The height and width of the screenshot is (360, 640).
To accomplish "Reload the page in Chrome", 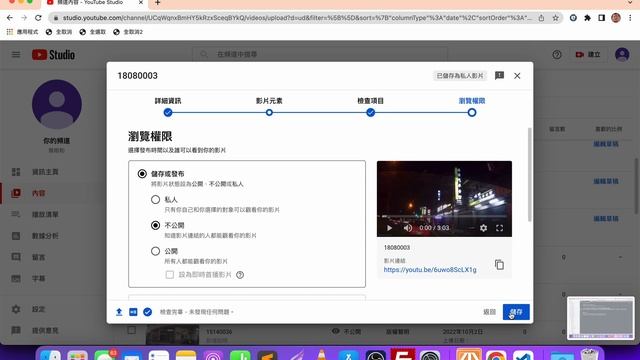I will [x=38, y=18].
